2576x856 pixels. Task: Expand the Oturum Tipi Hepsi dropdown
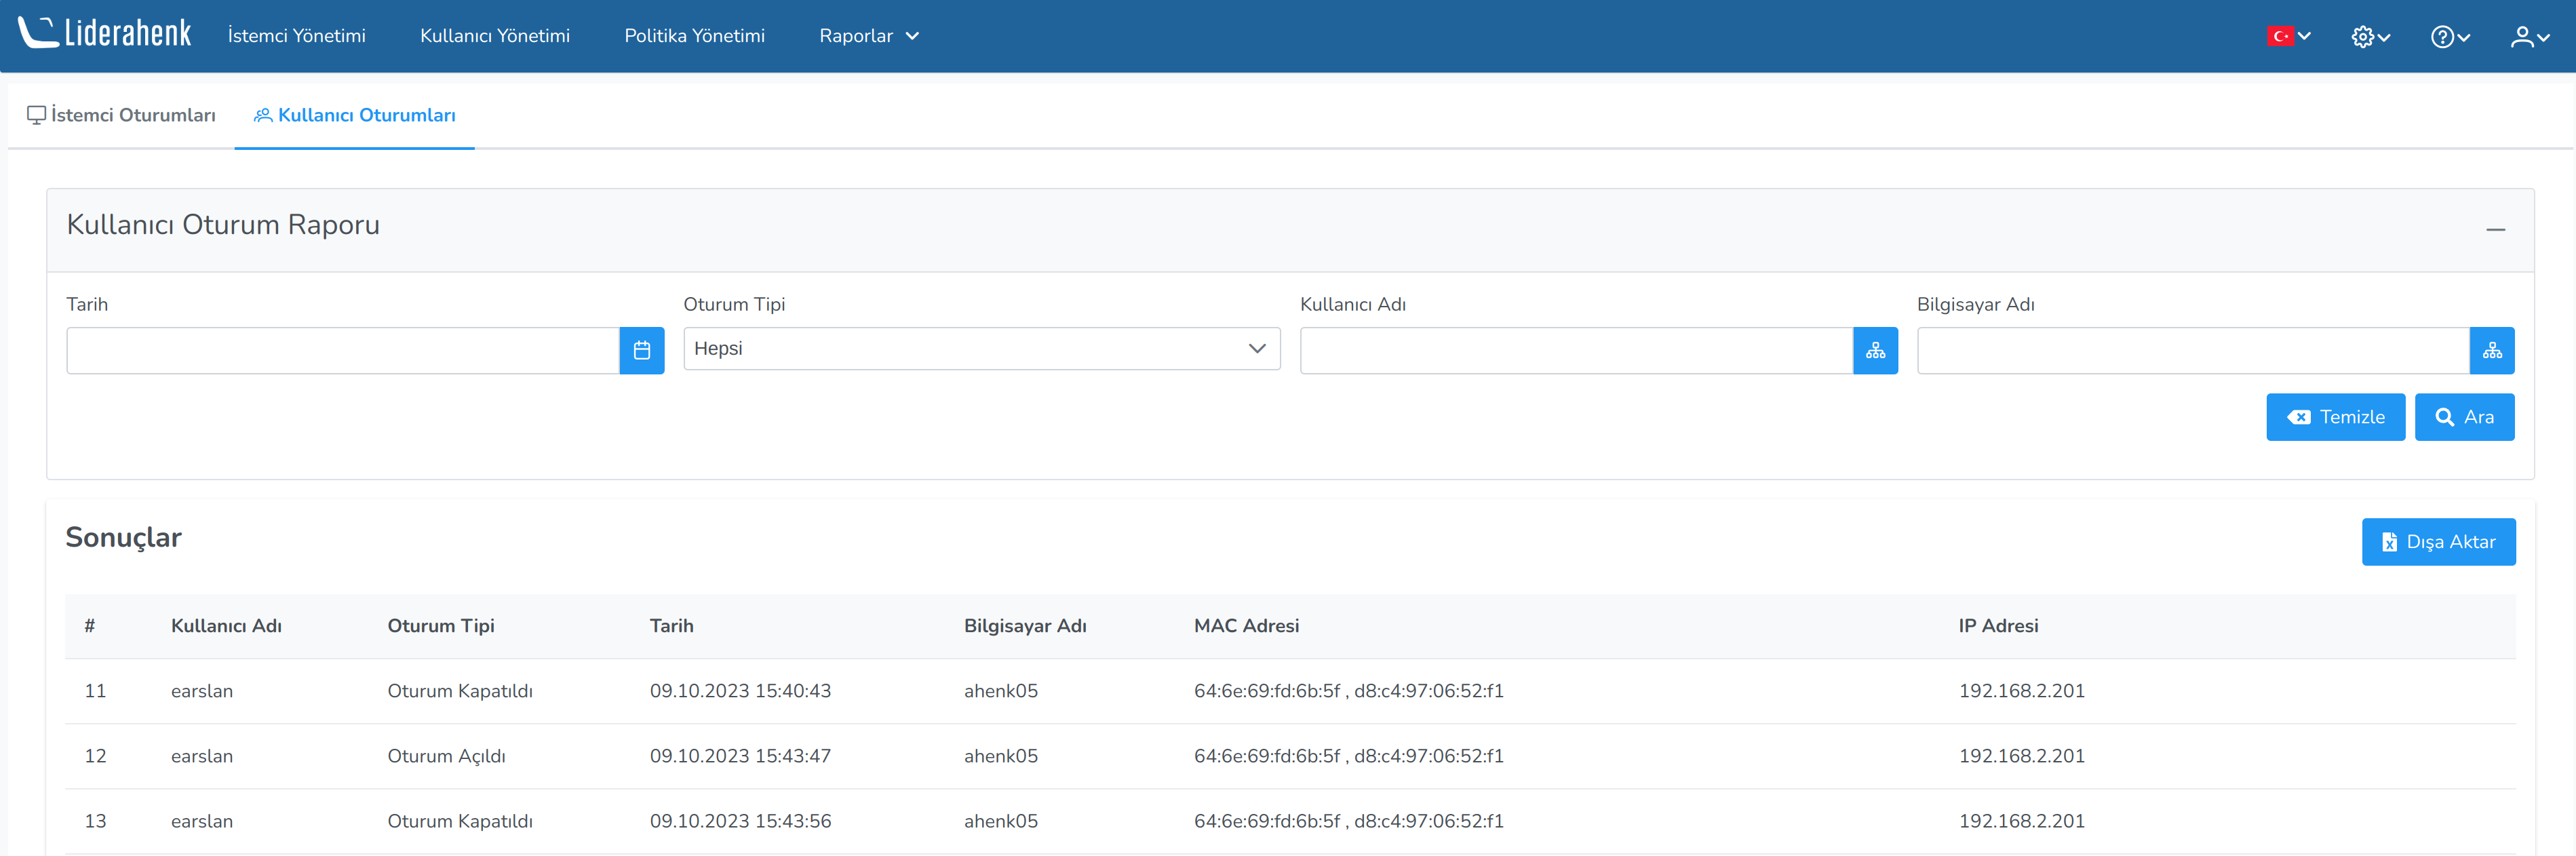pyautogui.click(x=981, y=348)
